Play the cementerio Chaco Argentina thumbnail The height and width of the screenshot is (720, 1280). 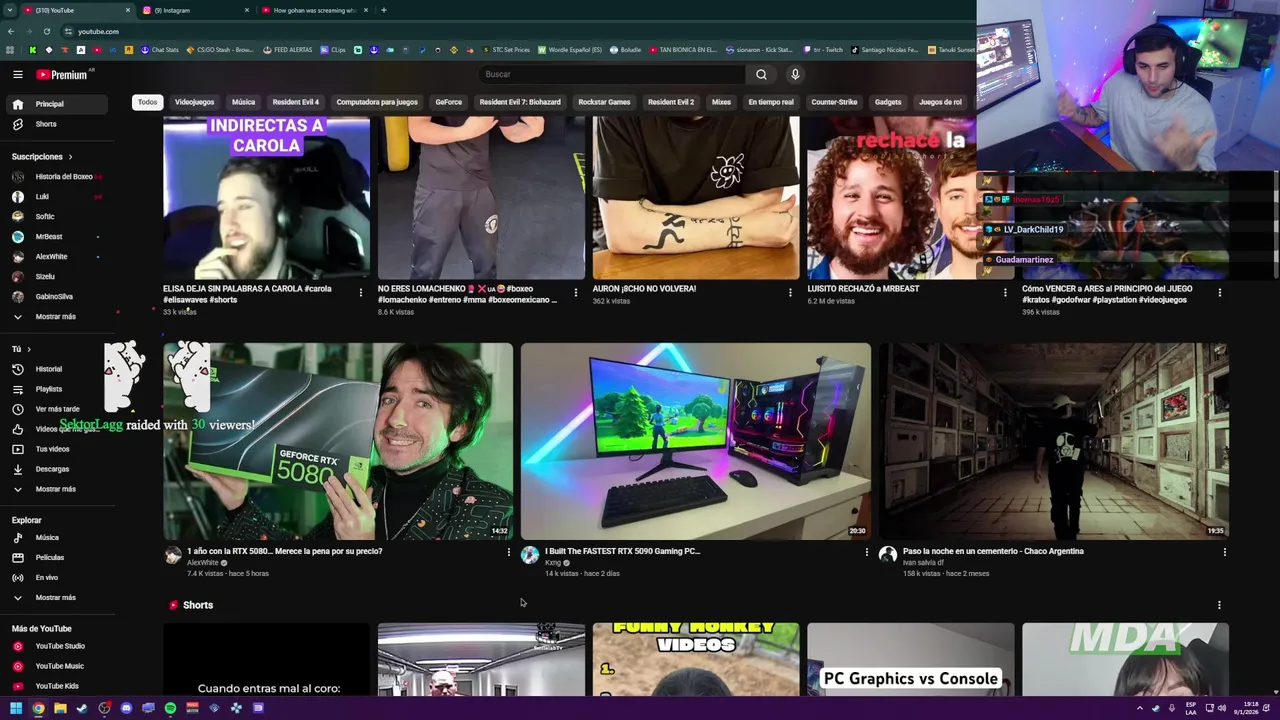pyautogui.click(x=1054, y=441)
